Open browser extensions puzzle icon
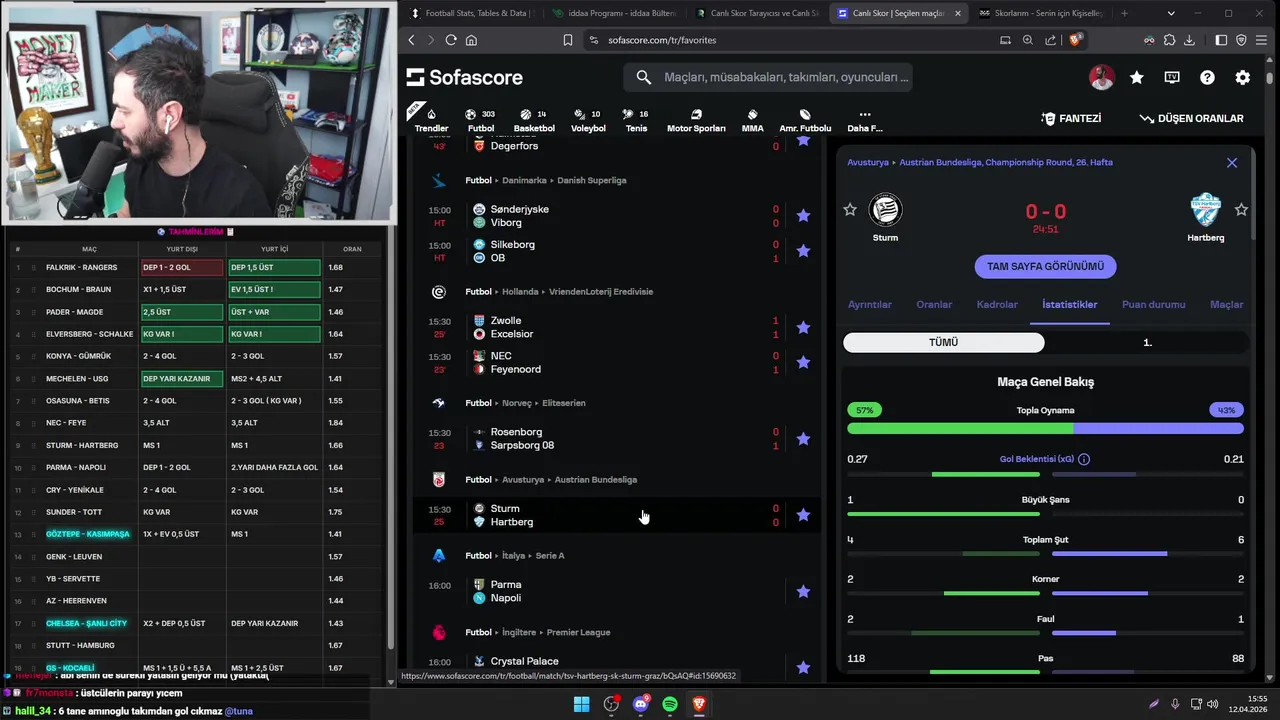The width and height of the screenshot is (1280, 720). [x=1169, y=40]
